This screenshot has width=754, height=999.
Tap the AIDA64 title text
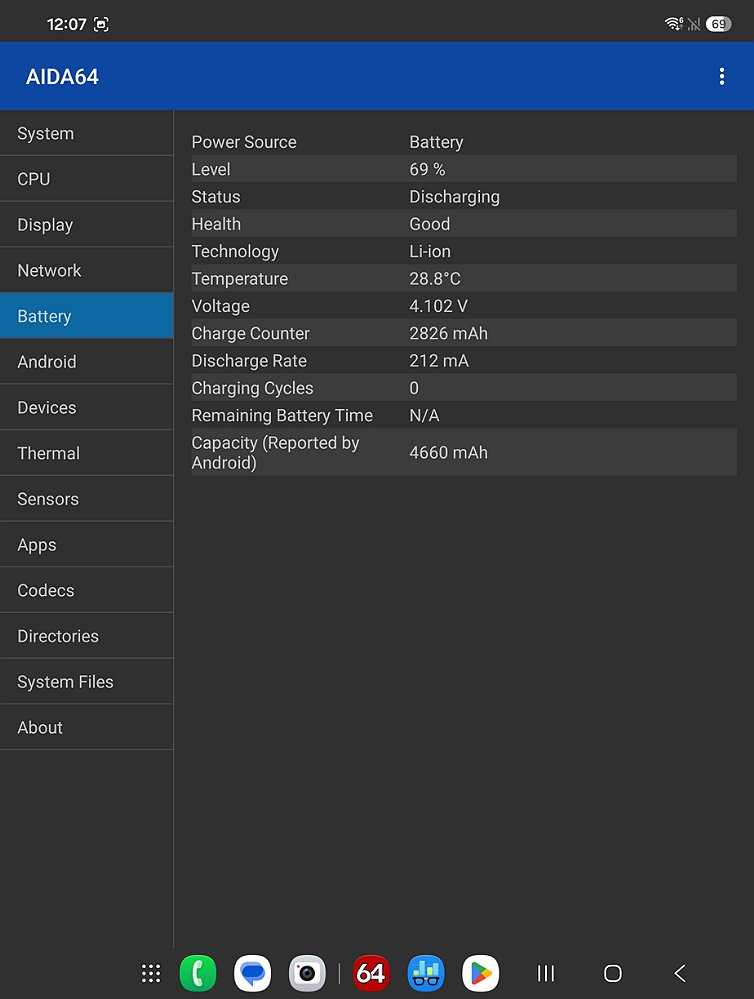pyautogui.click(x=62, y=76)
